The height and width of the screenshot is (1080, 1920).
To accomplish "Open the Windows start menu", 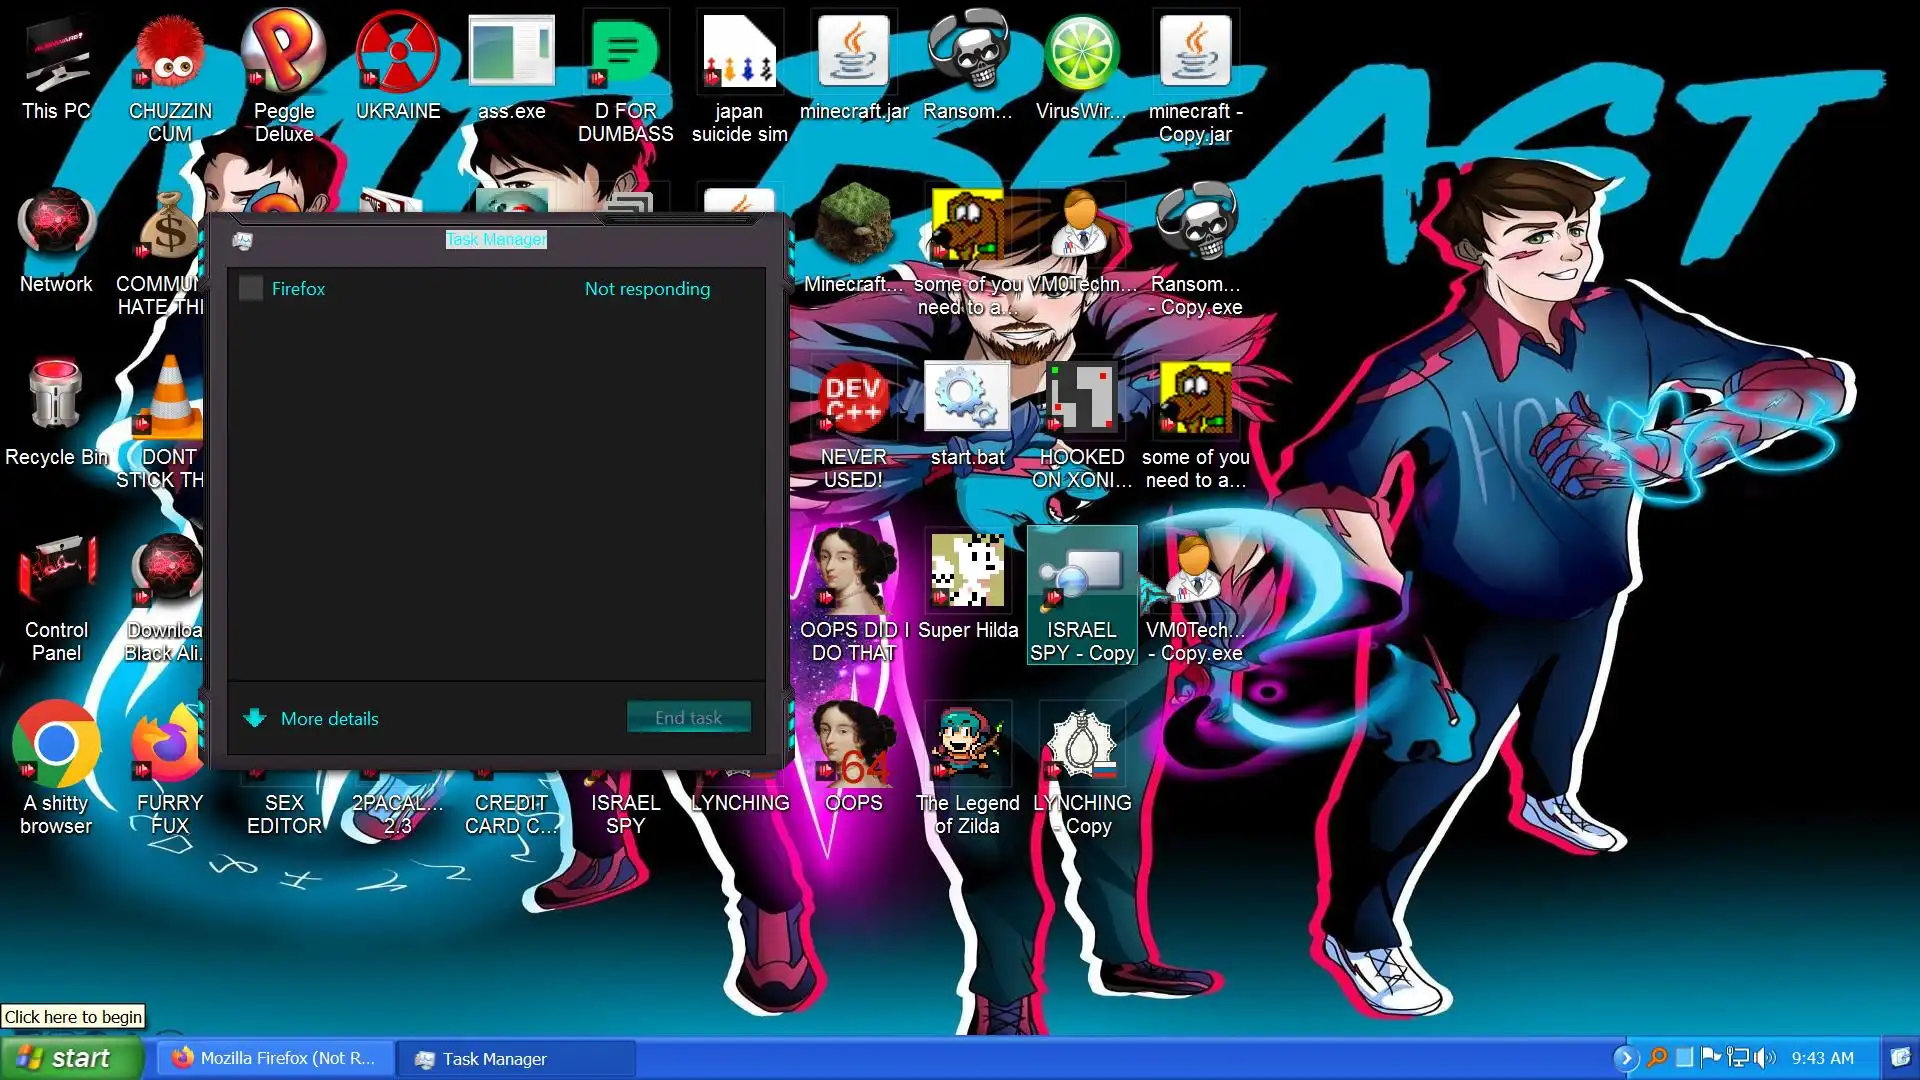I will 70,1058.
